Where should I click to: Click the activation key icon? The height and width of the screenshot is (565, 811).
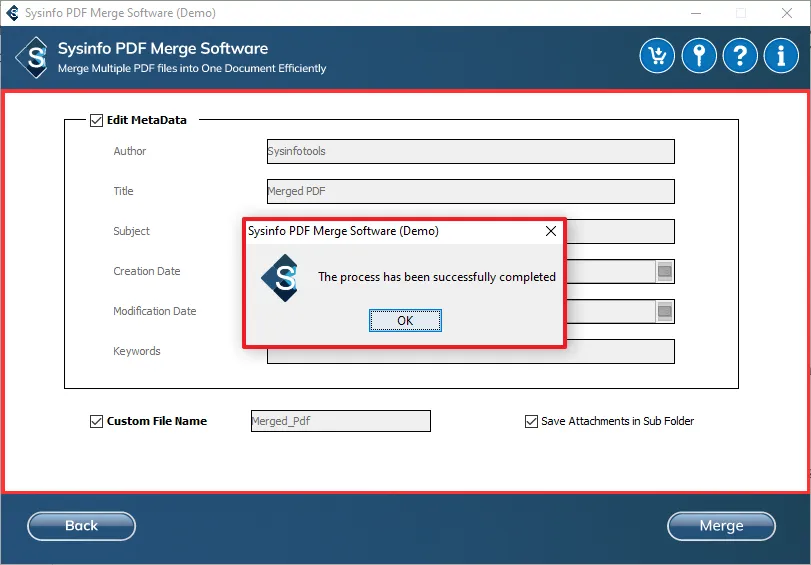[699, 56]
